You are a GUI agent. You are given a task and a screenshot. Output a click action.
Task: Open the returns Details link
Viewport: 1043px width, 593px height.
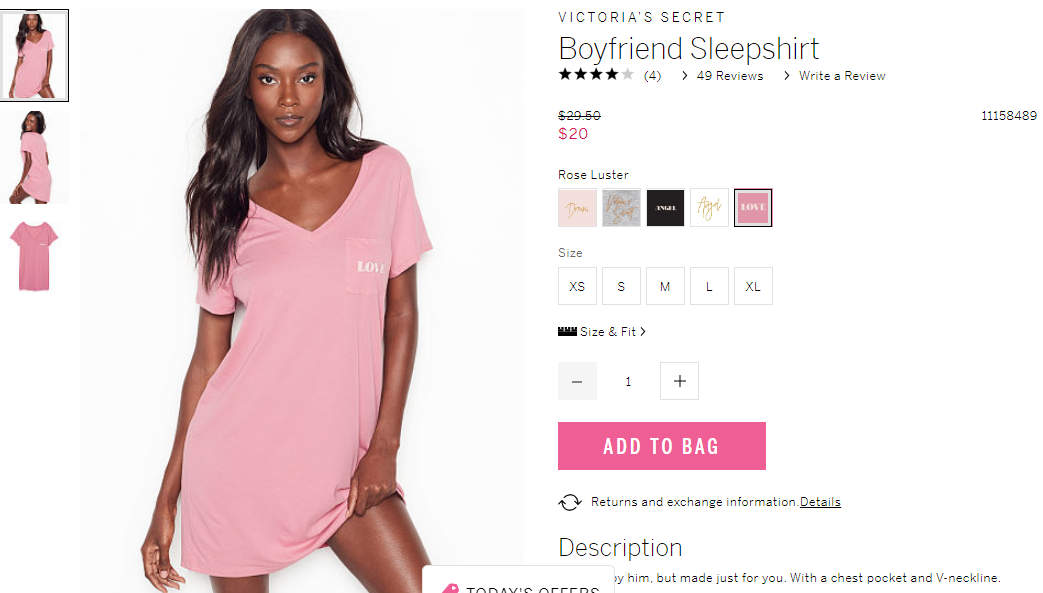click(820, 502)
